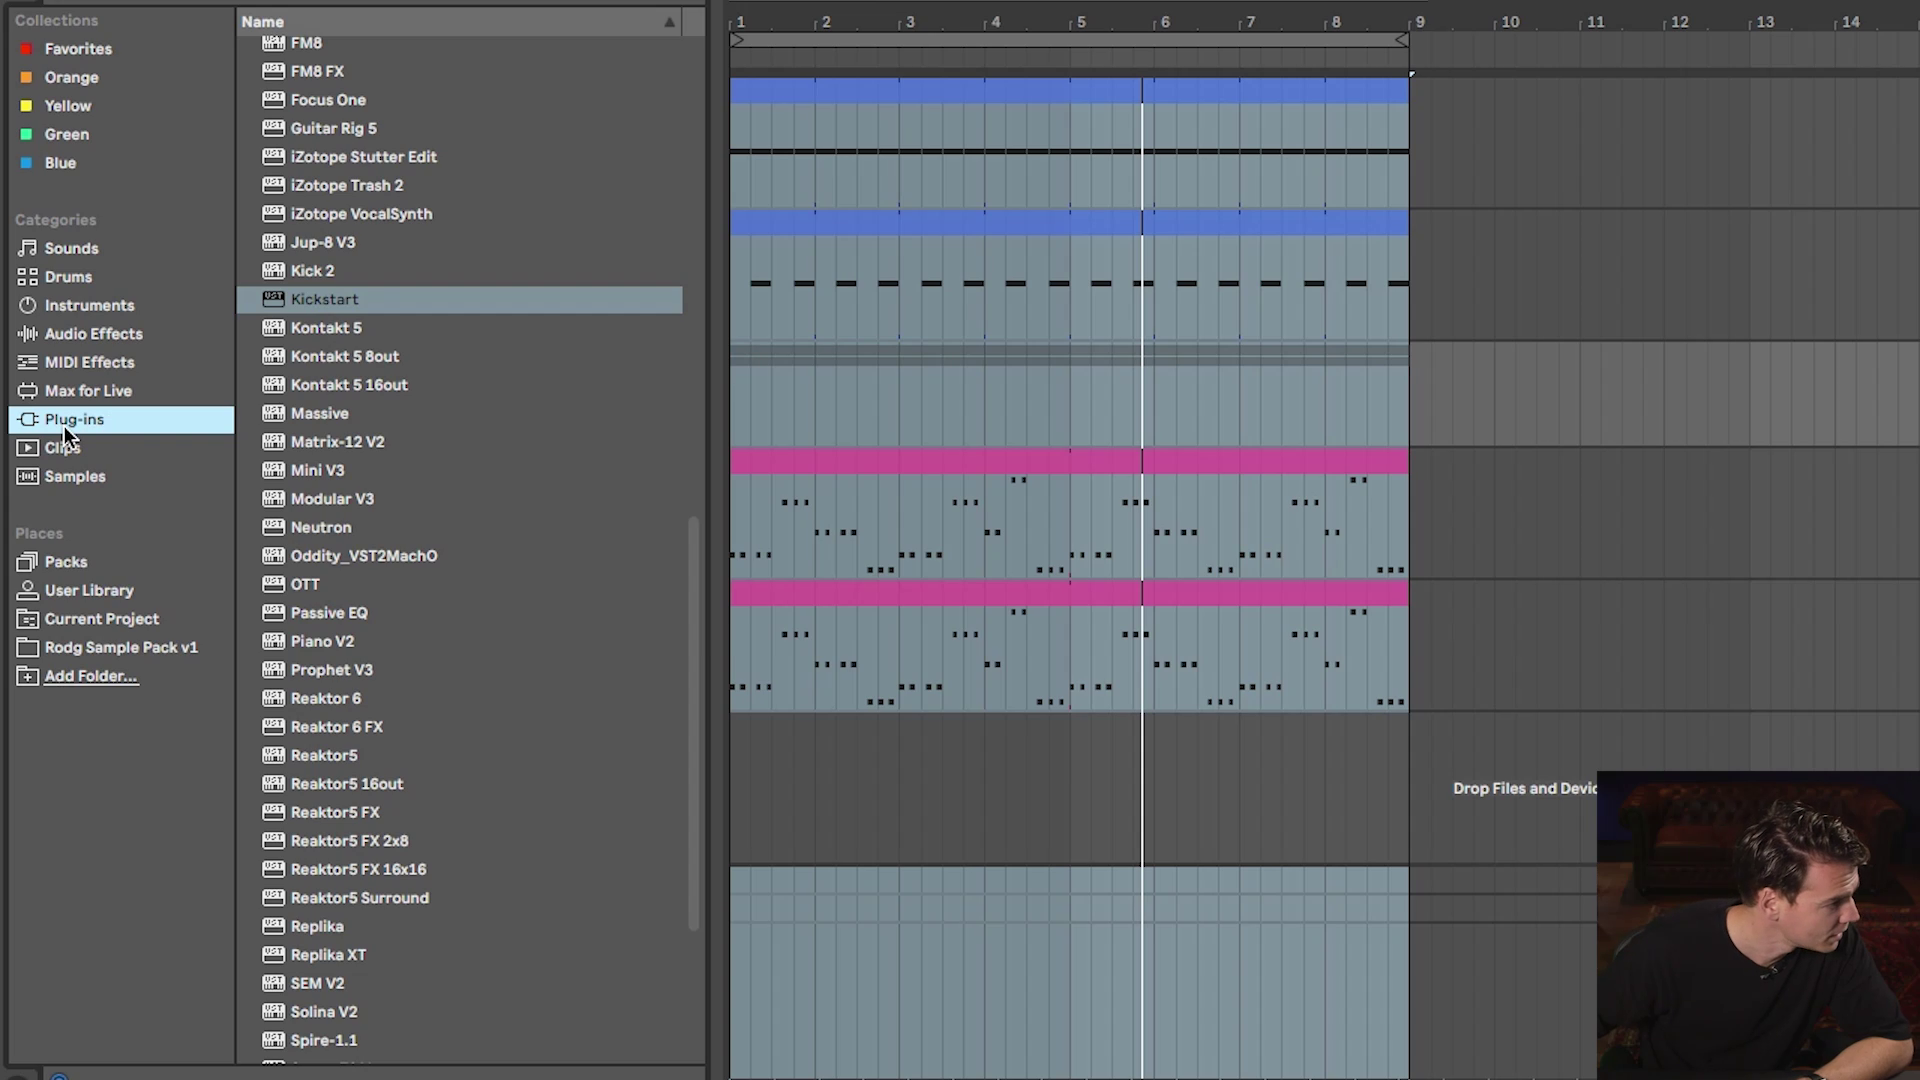The width and height of the screenshot is (1920, 1080).
Task: Click the Drums category icon
Action: (x=27, y=277)
